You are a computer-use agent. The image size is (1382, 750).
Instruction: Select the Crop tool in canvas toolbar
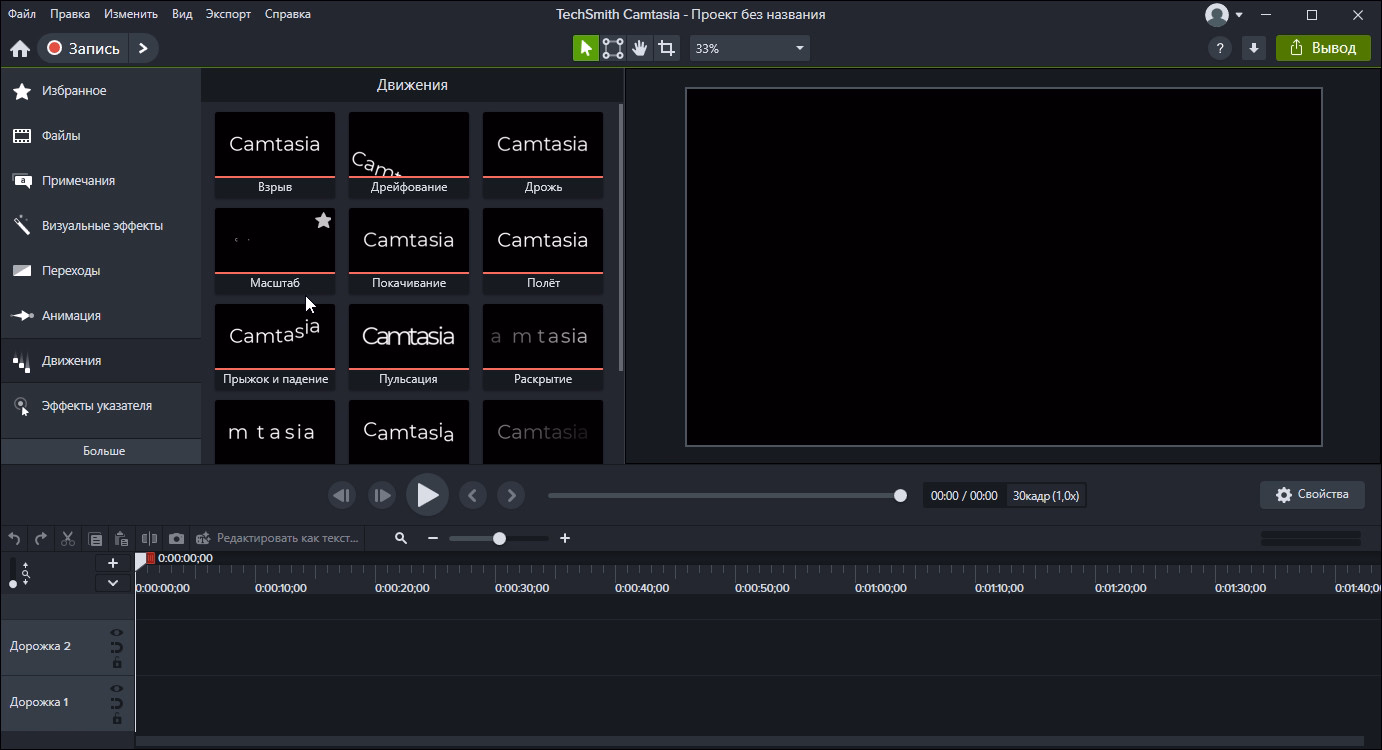tap(666, 48)
